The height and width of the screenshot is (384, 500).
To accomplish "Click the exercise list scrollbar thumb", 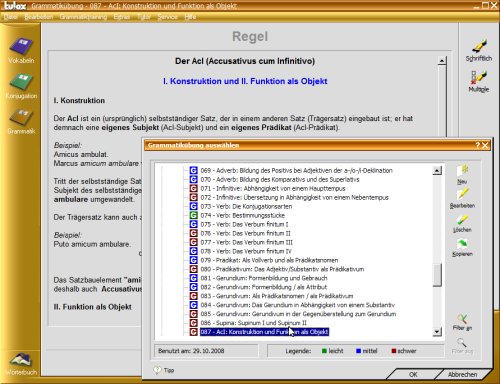I will coord(437,275).
